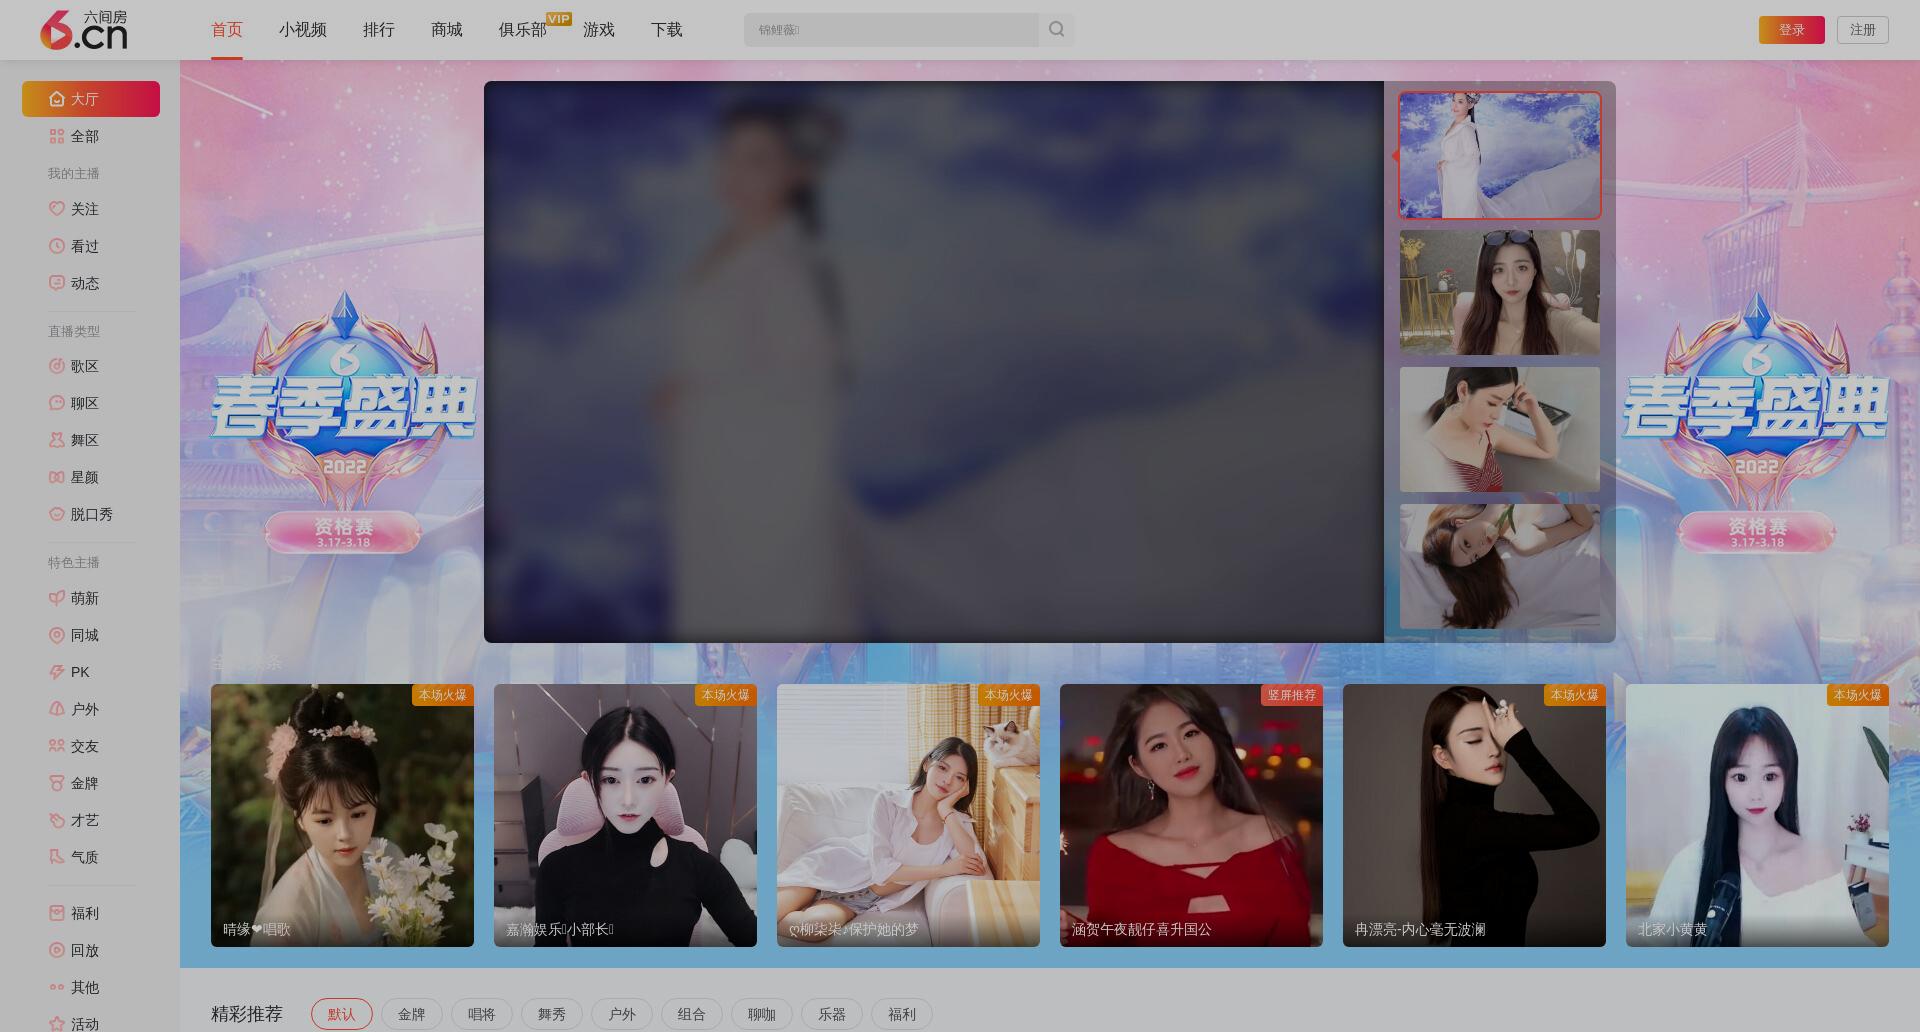
Task: Select the 气质 icon
Action: click(57, 857)
